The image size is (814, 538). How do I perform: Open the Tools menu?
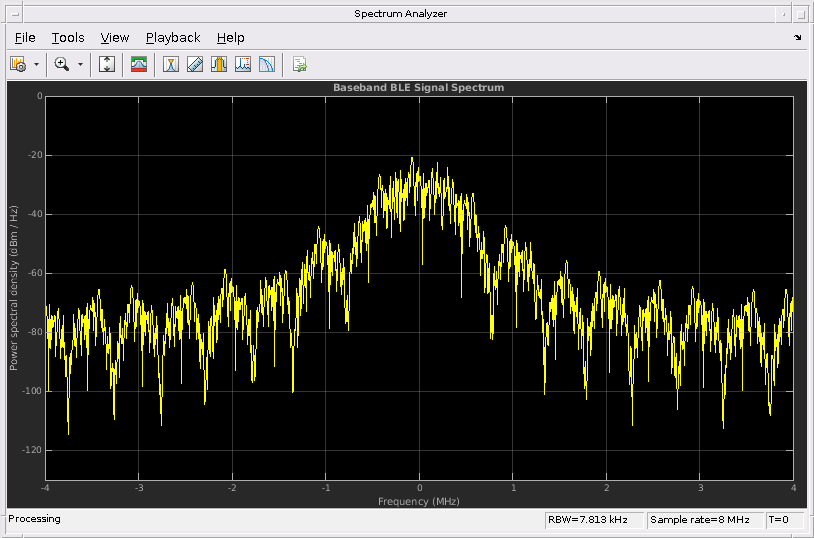(68, 38)
